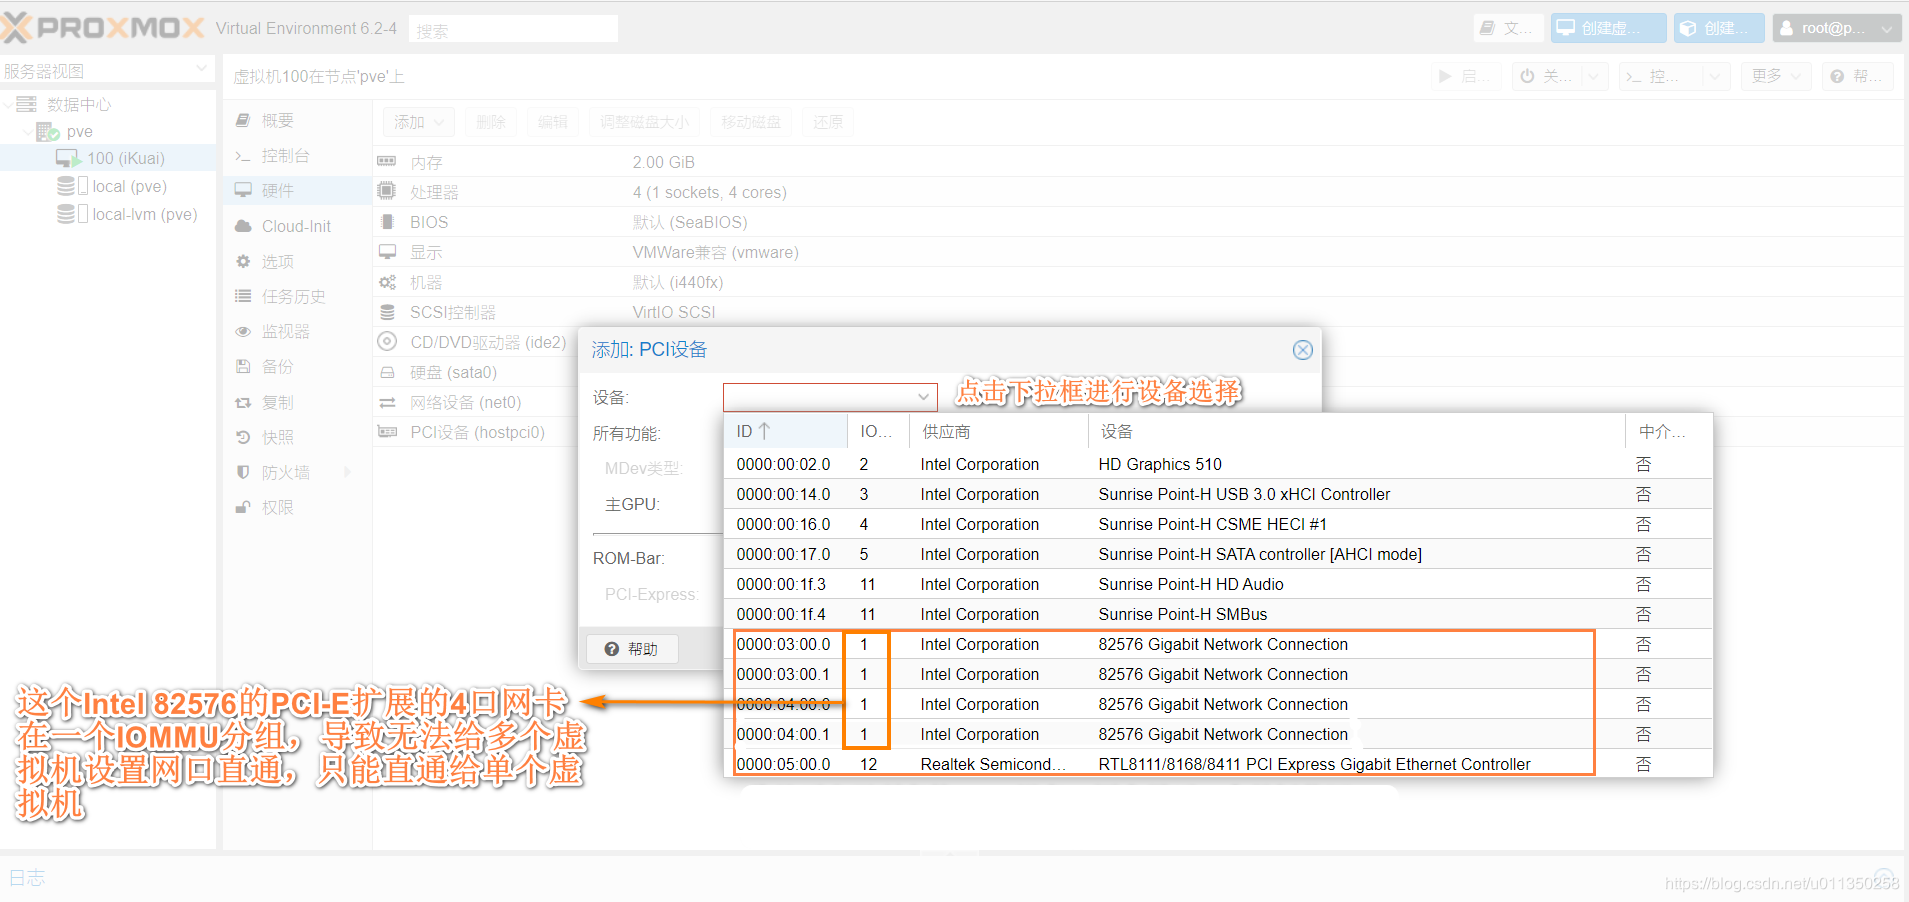
Task: Open the 概要 summary tab
Action: tap(296, 120)
